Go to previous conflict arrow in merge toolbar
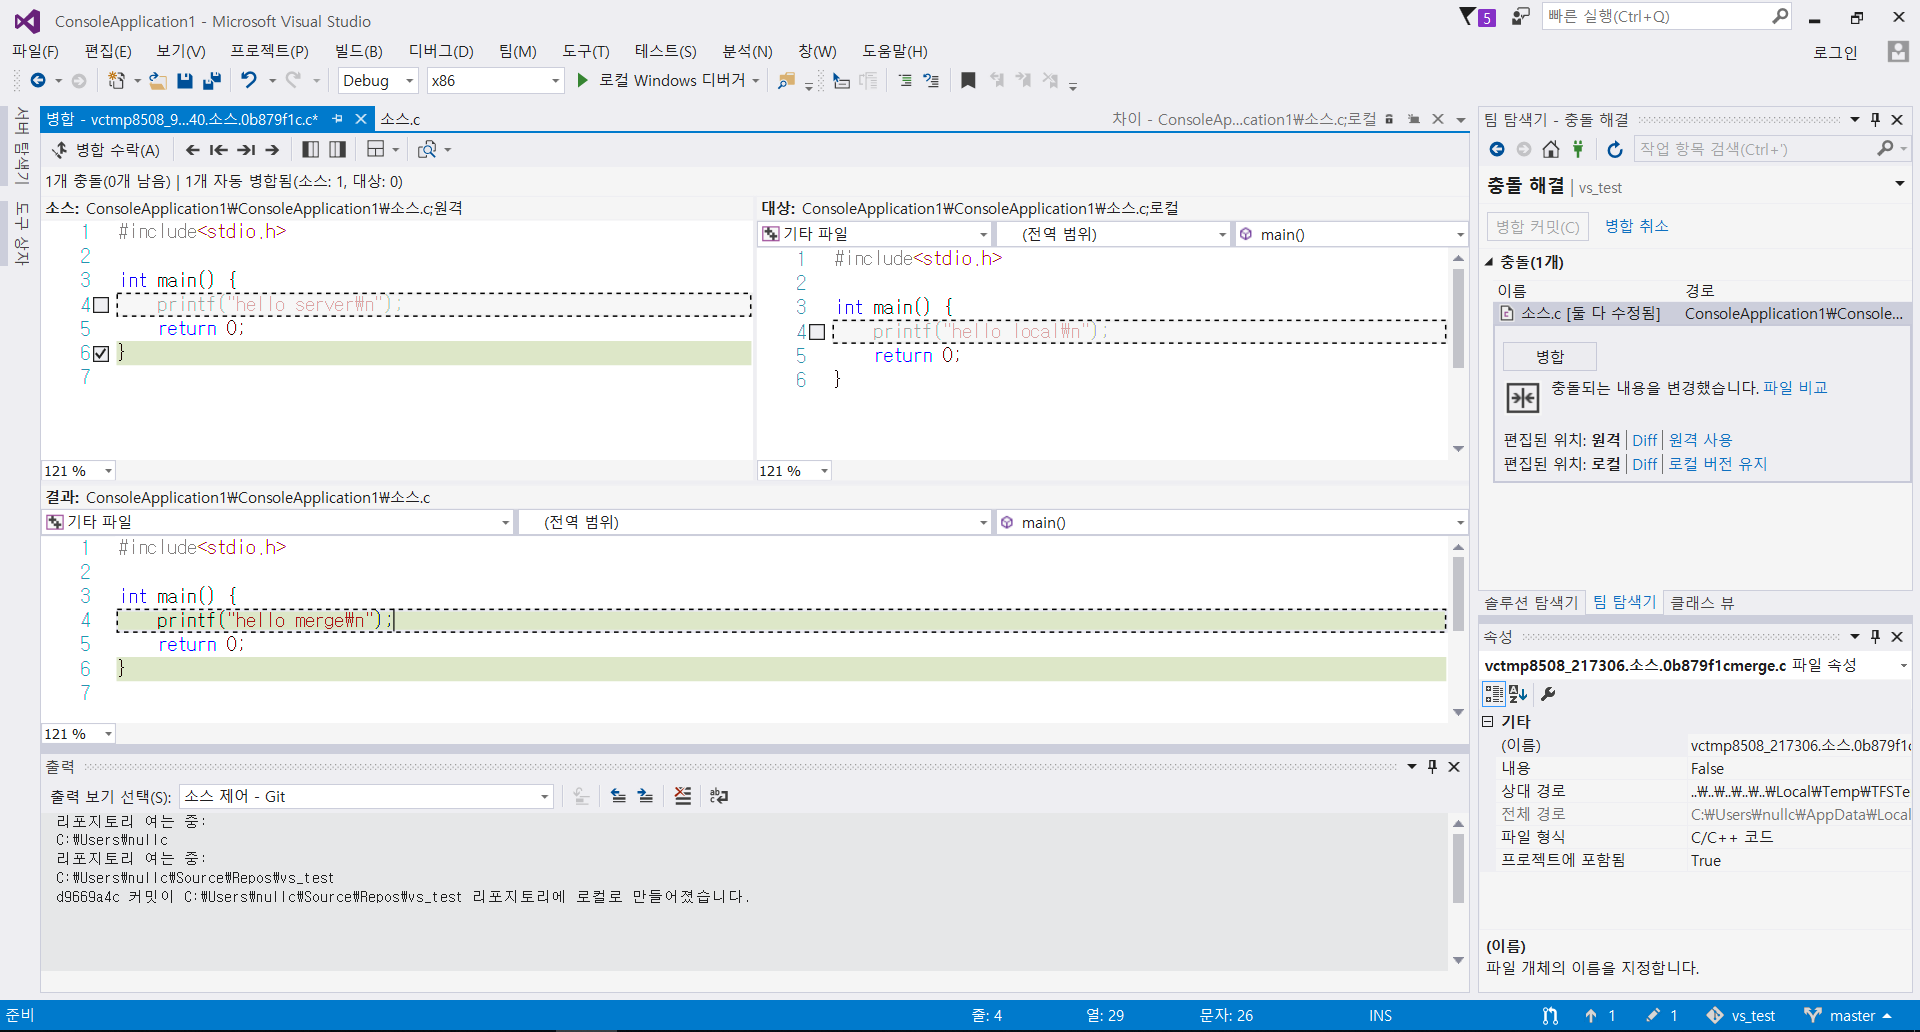 192,150
